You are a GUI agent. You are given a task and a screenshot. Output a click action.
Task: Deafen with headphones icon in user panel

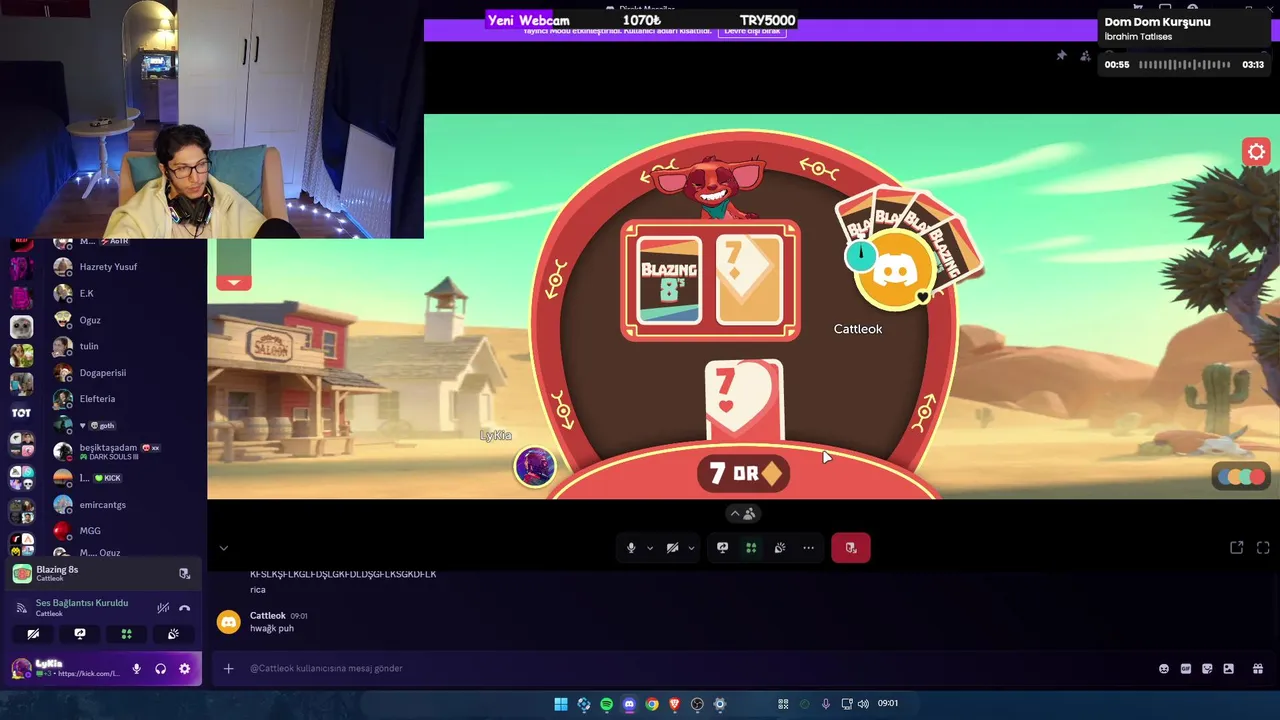pyautogui.click(x=160, y=669)
